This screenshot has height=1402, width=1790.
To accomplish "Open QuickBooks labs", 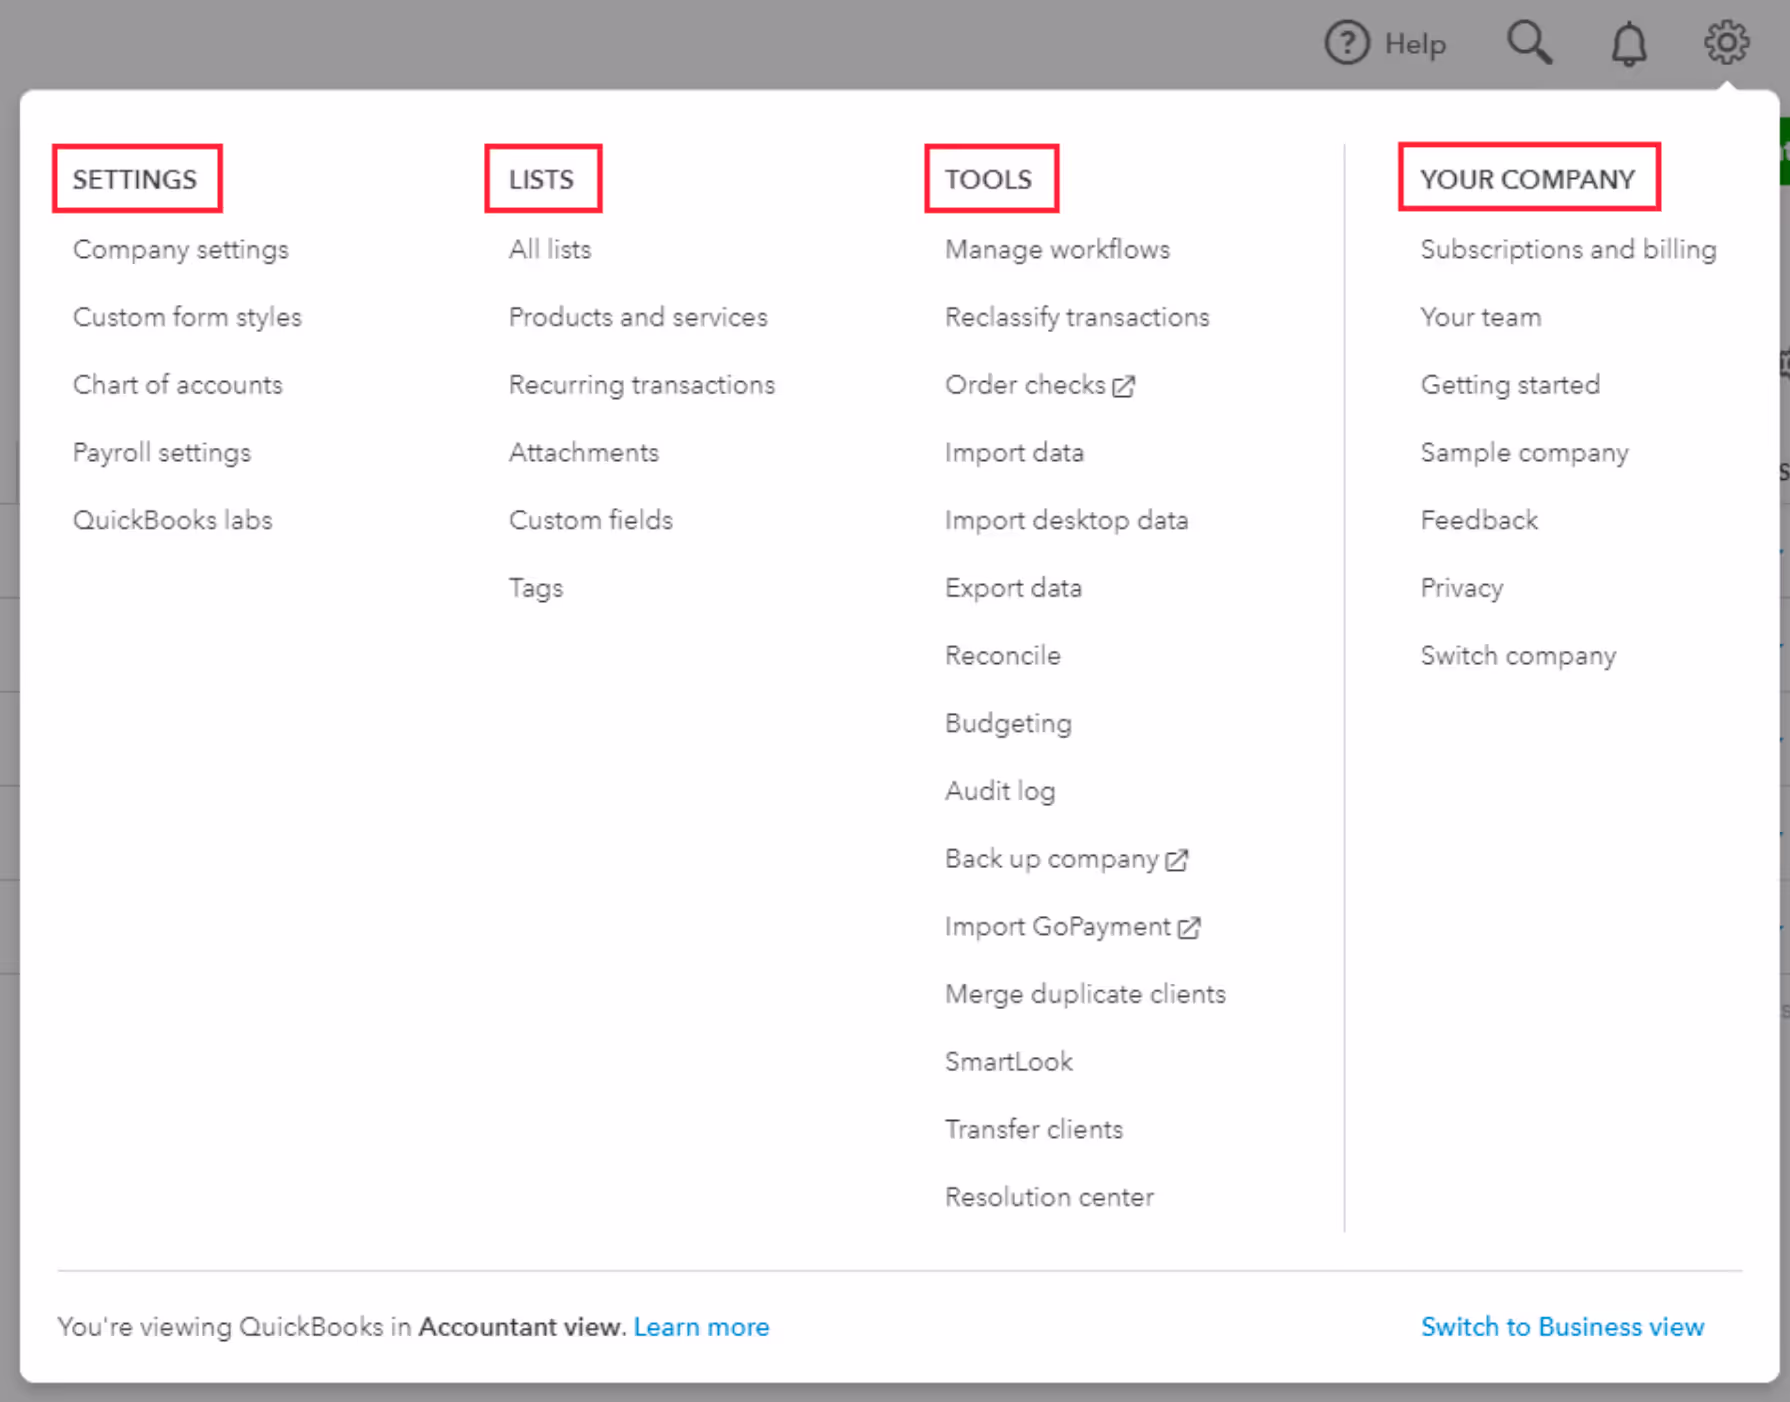I will click(173, 520).
